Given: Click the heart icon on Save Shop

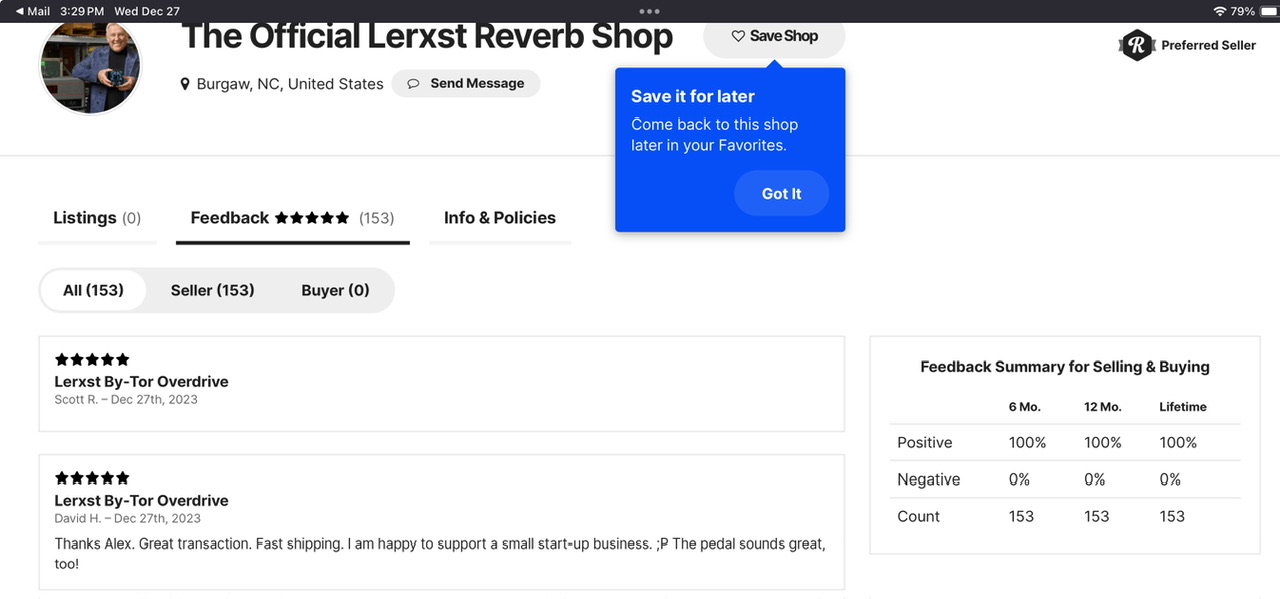Looking at the screenshot, I should coord(738,36).
